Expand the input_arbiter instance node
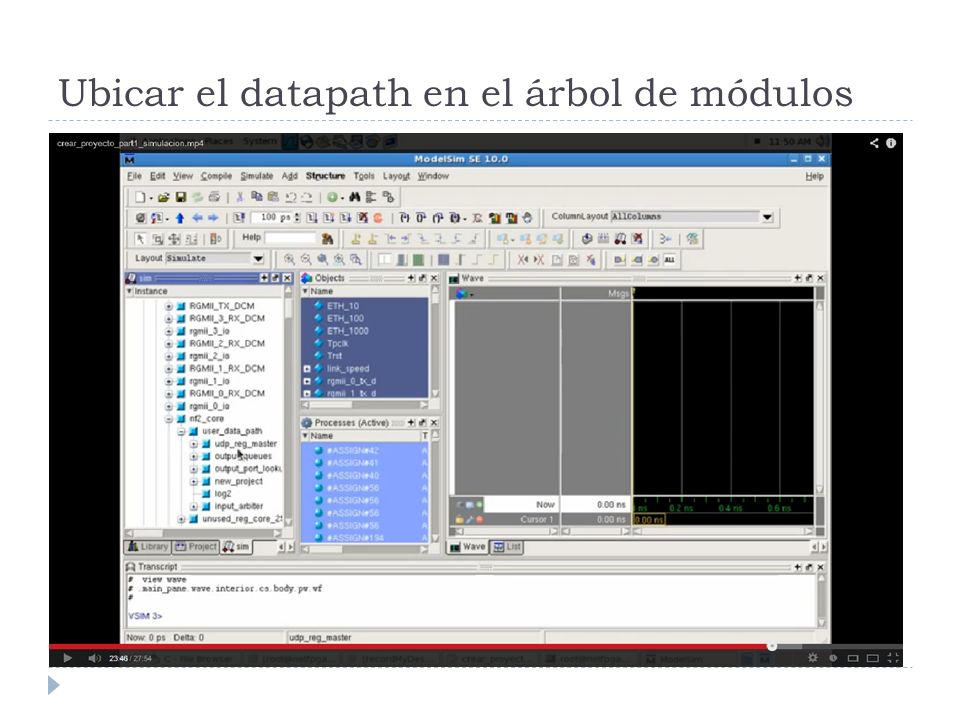Image resolution: width=960 pixels, height=720 pixels. pos(193,506)
